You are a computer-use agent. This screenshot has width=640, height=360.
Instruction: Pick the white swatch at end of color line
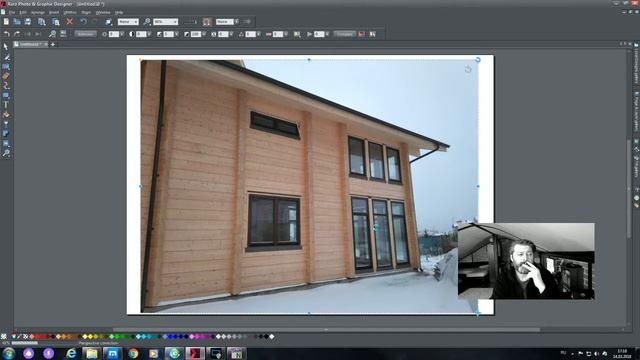pos(272,337)
